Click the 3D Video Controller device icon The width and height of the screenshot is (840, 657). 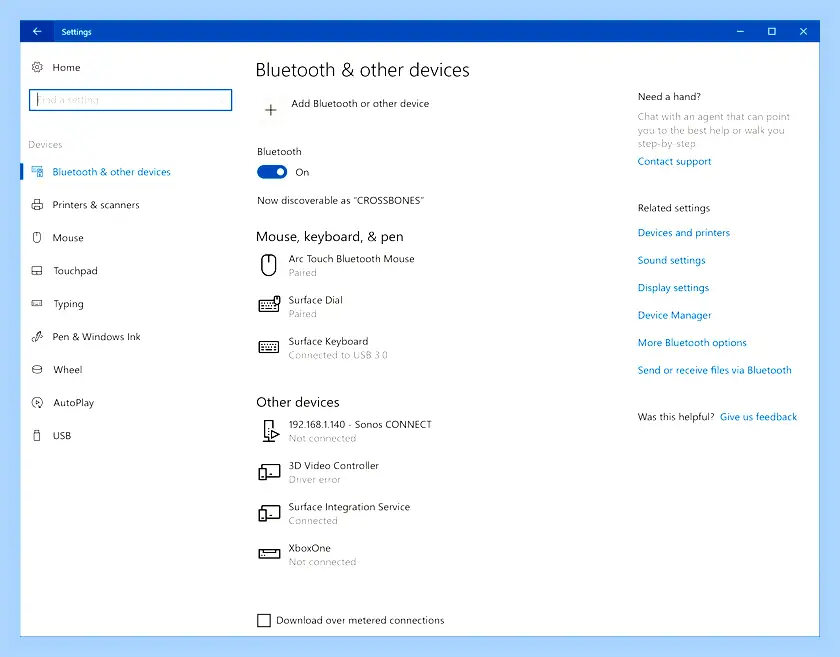click(269, 472)
